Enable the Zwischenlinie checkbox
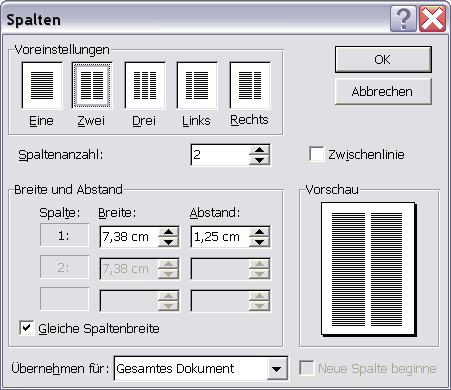 pyautogui.click(x=316, y=154)
